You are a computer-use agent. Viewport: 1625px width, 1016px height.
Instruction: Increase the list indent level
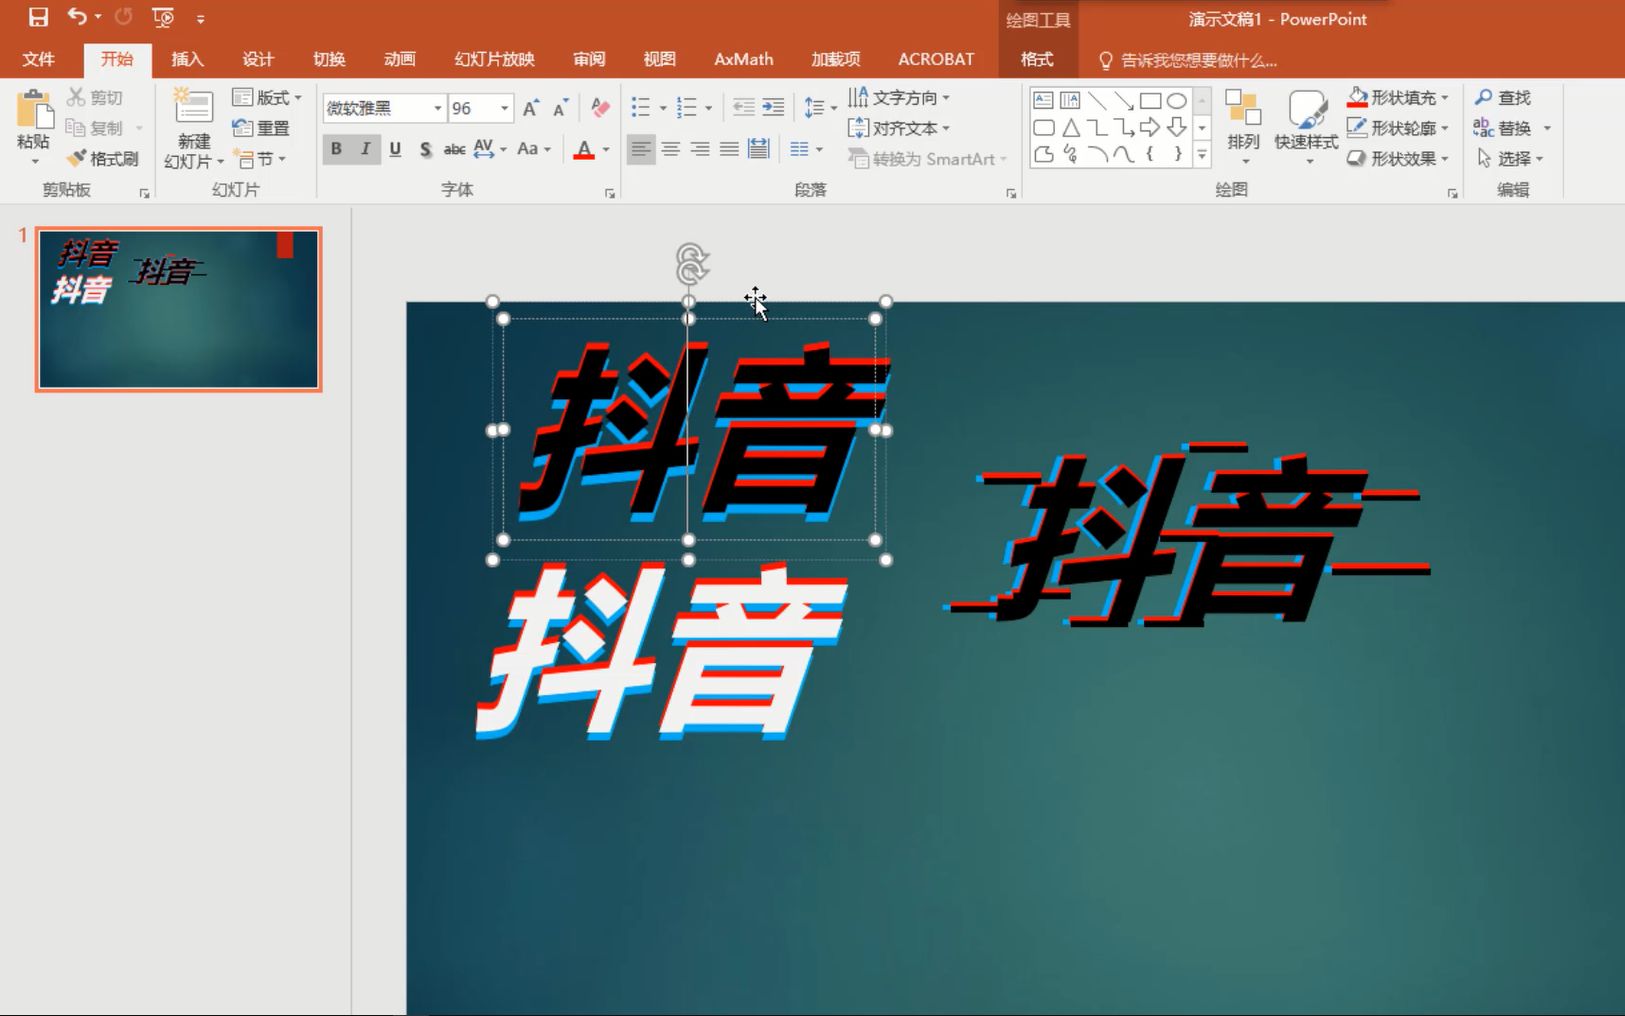[773, 108]
